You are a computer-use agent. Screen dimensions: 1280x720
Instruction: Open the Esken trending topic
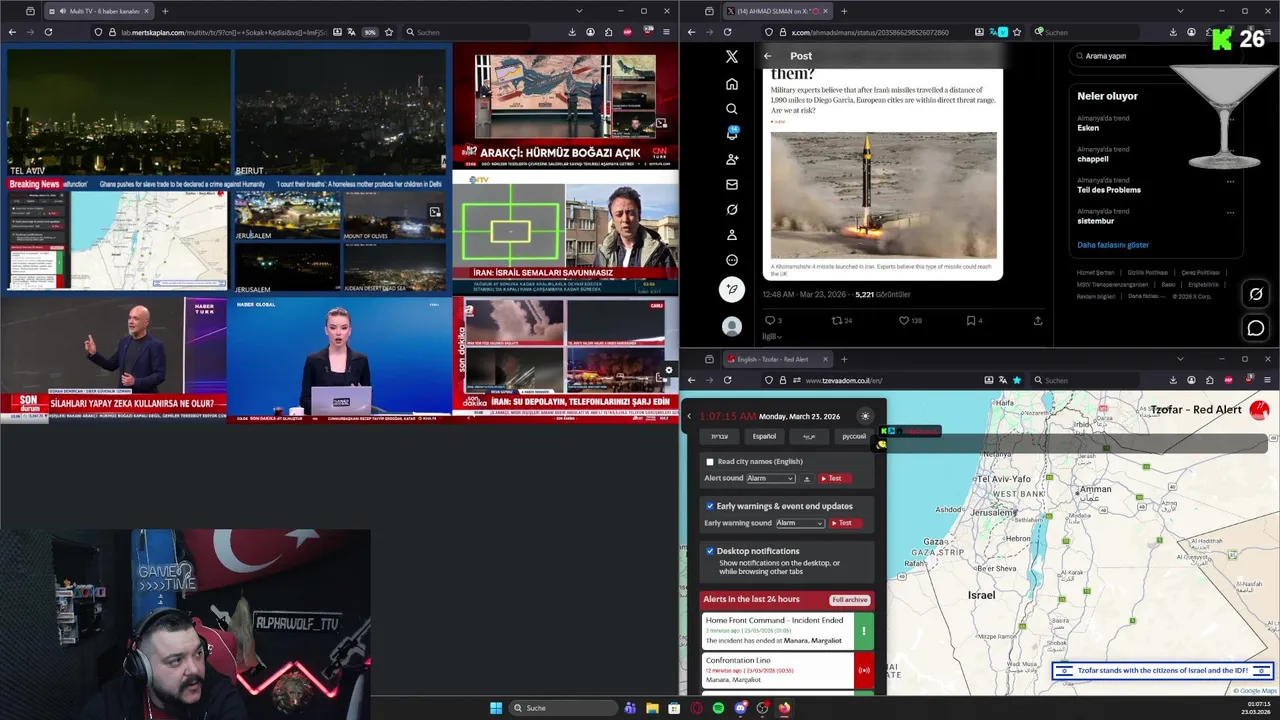pyautogui.click(x=1088, y=128)
